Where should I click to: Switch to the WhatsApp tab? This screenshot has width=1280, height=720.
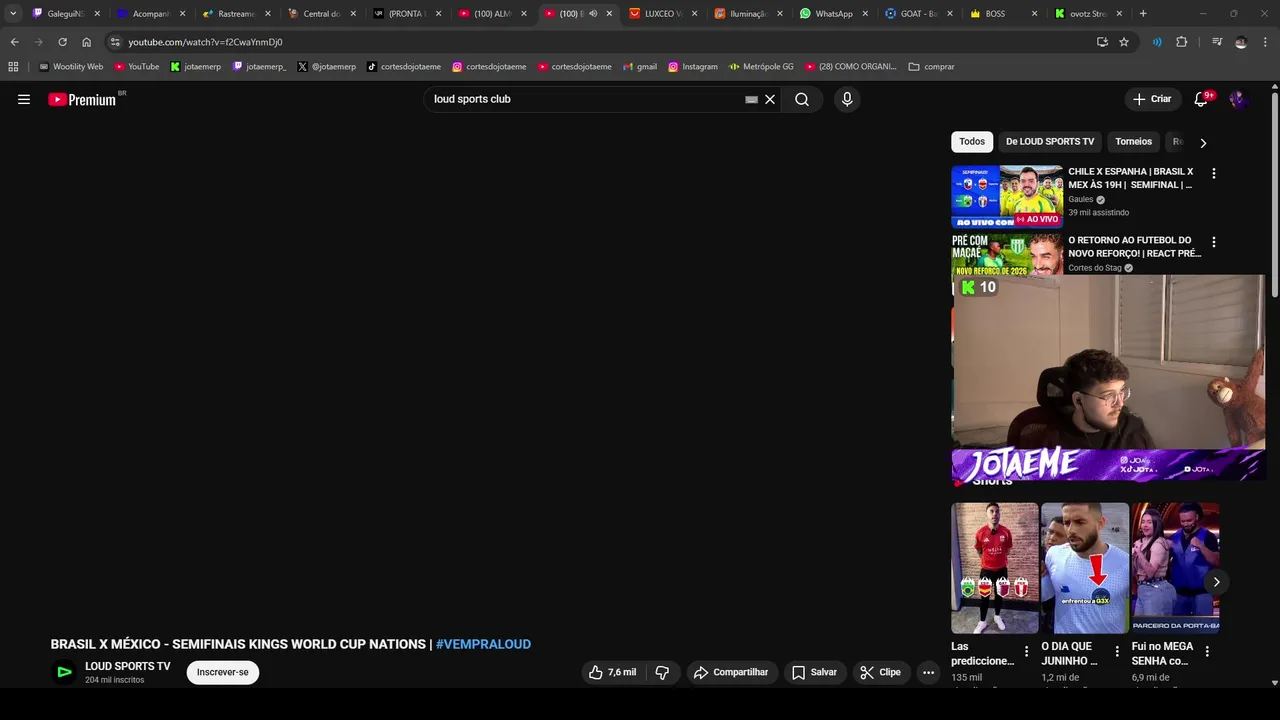(x=834, y=14)
